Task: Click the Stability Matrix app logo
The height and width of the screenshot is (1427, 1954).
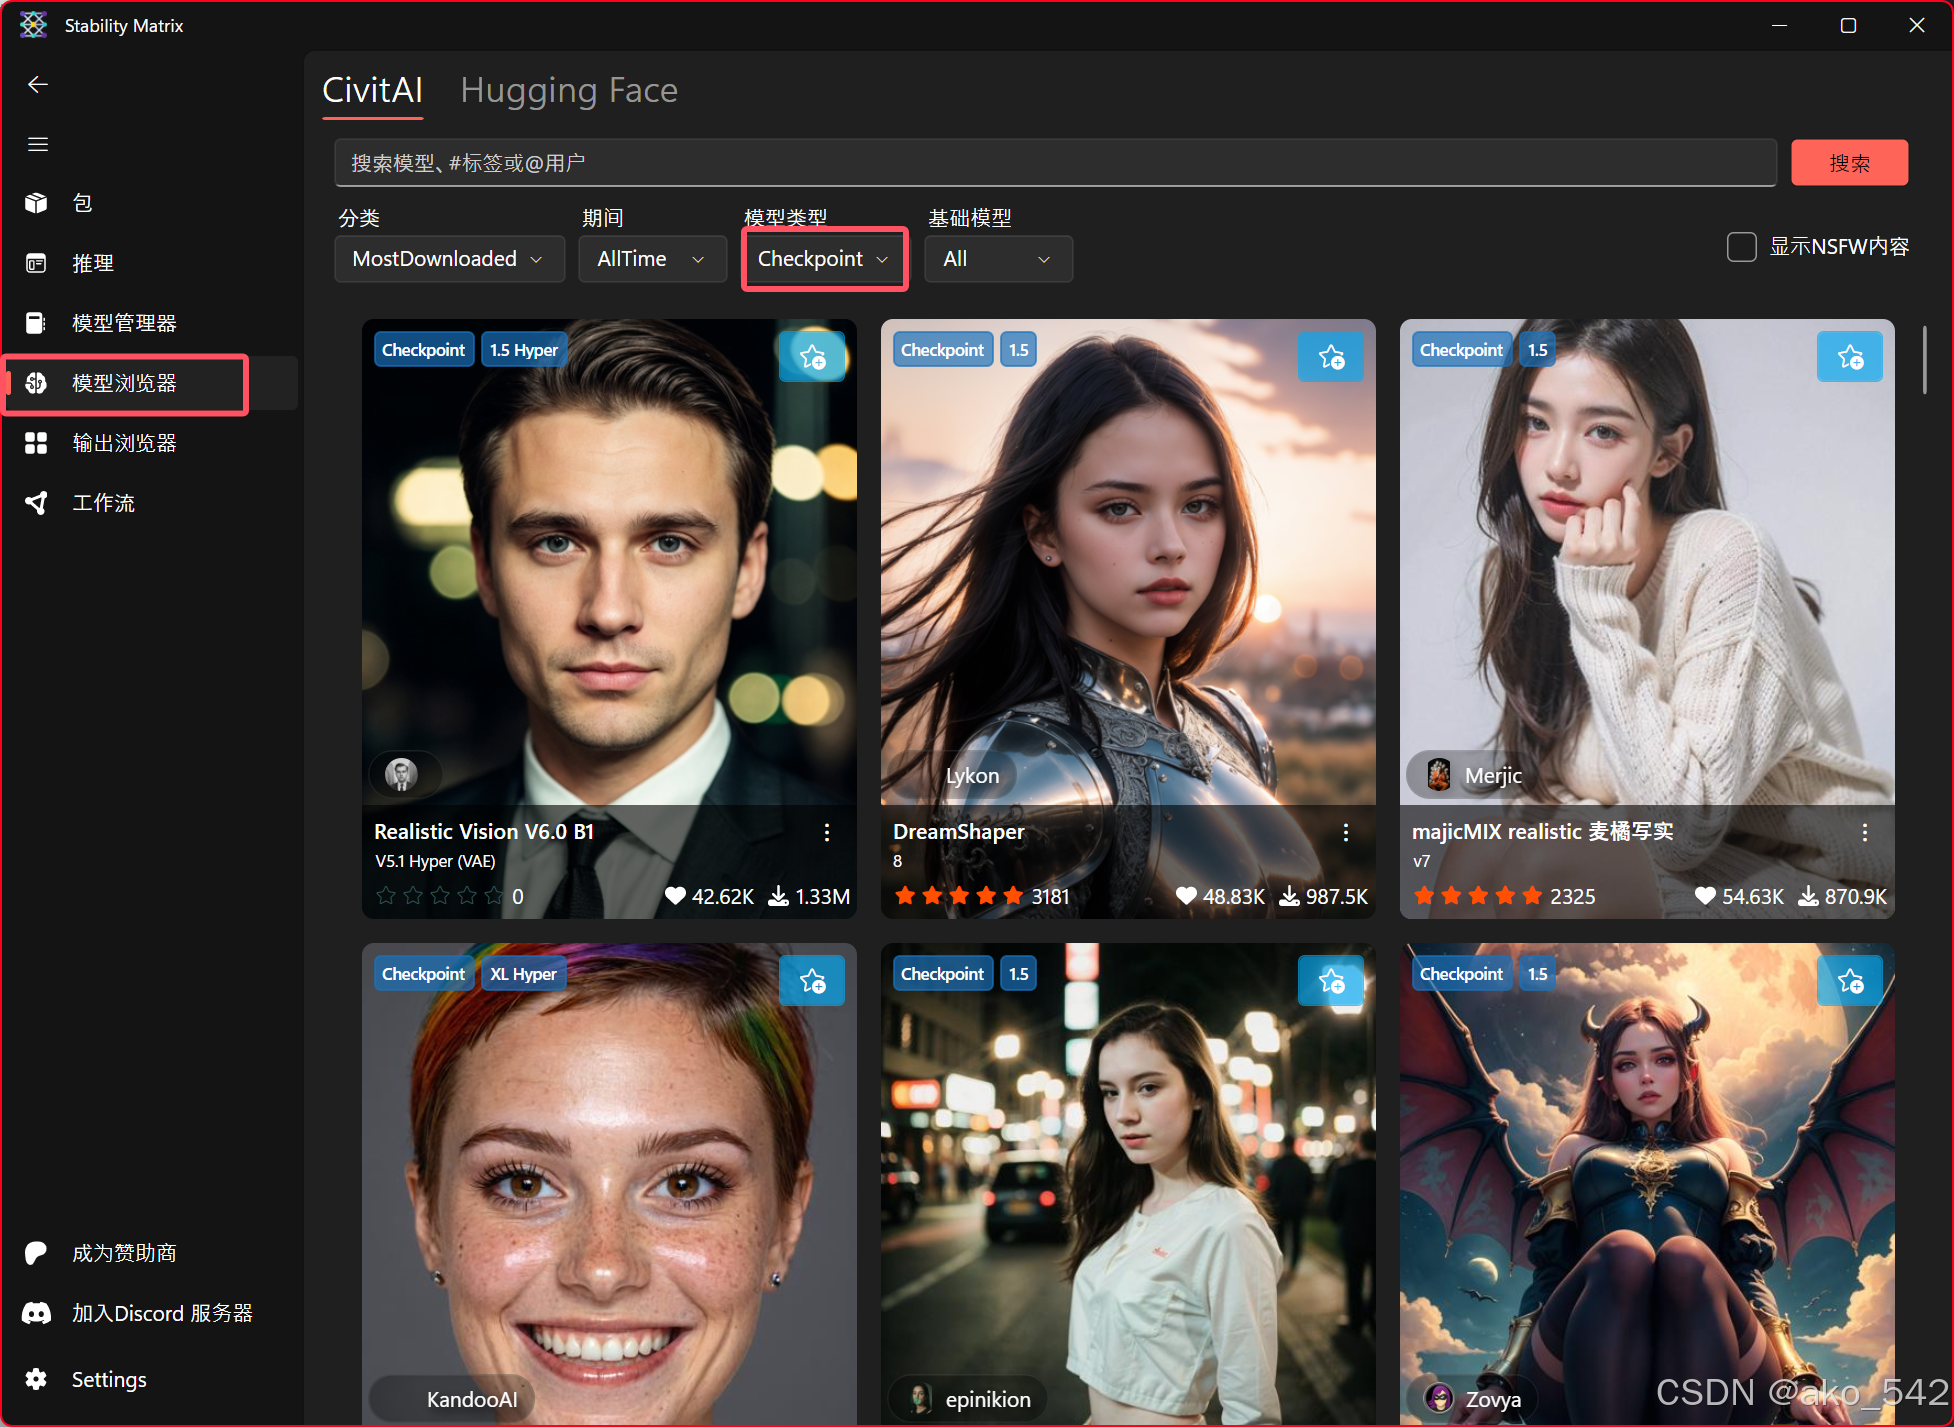Action: coord(33,25)
